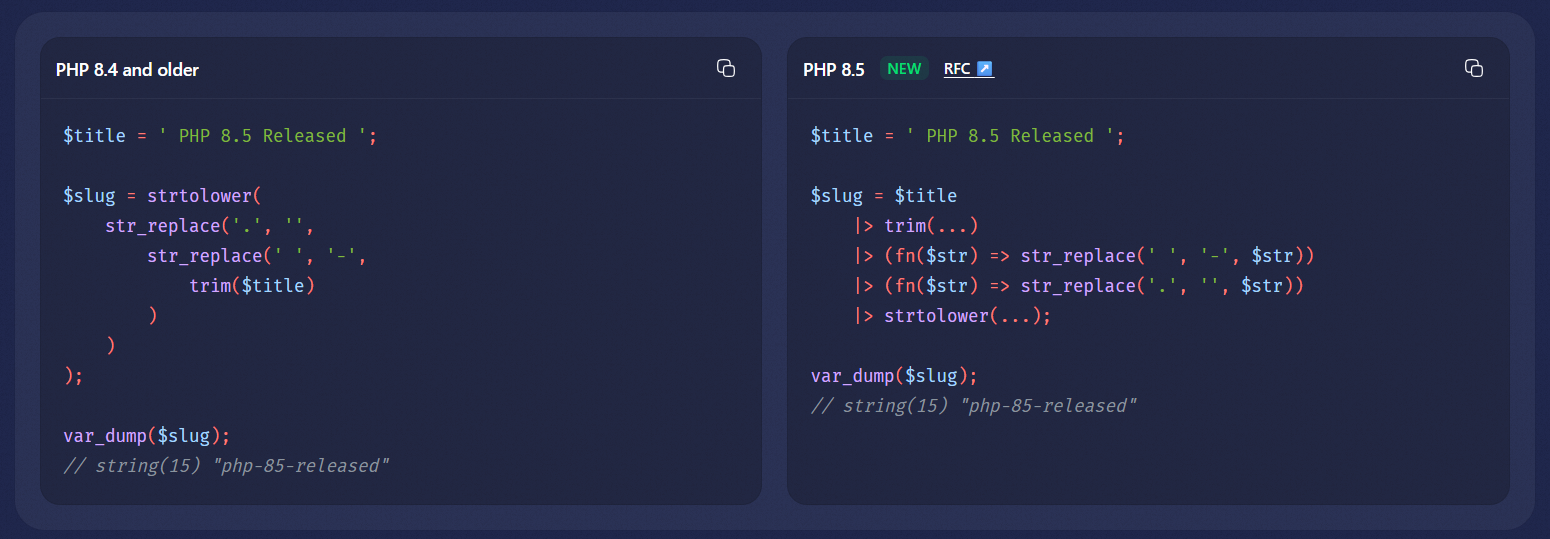
Task: Click the $title assignment in PHP 8.5 panel
Action: 967,136
